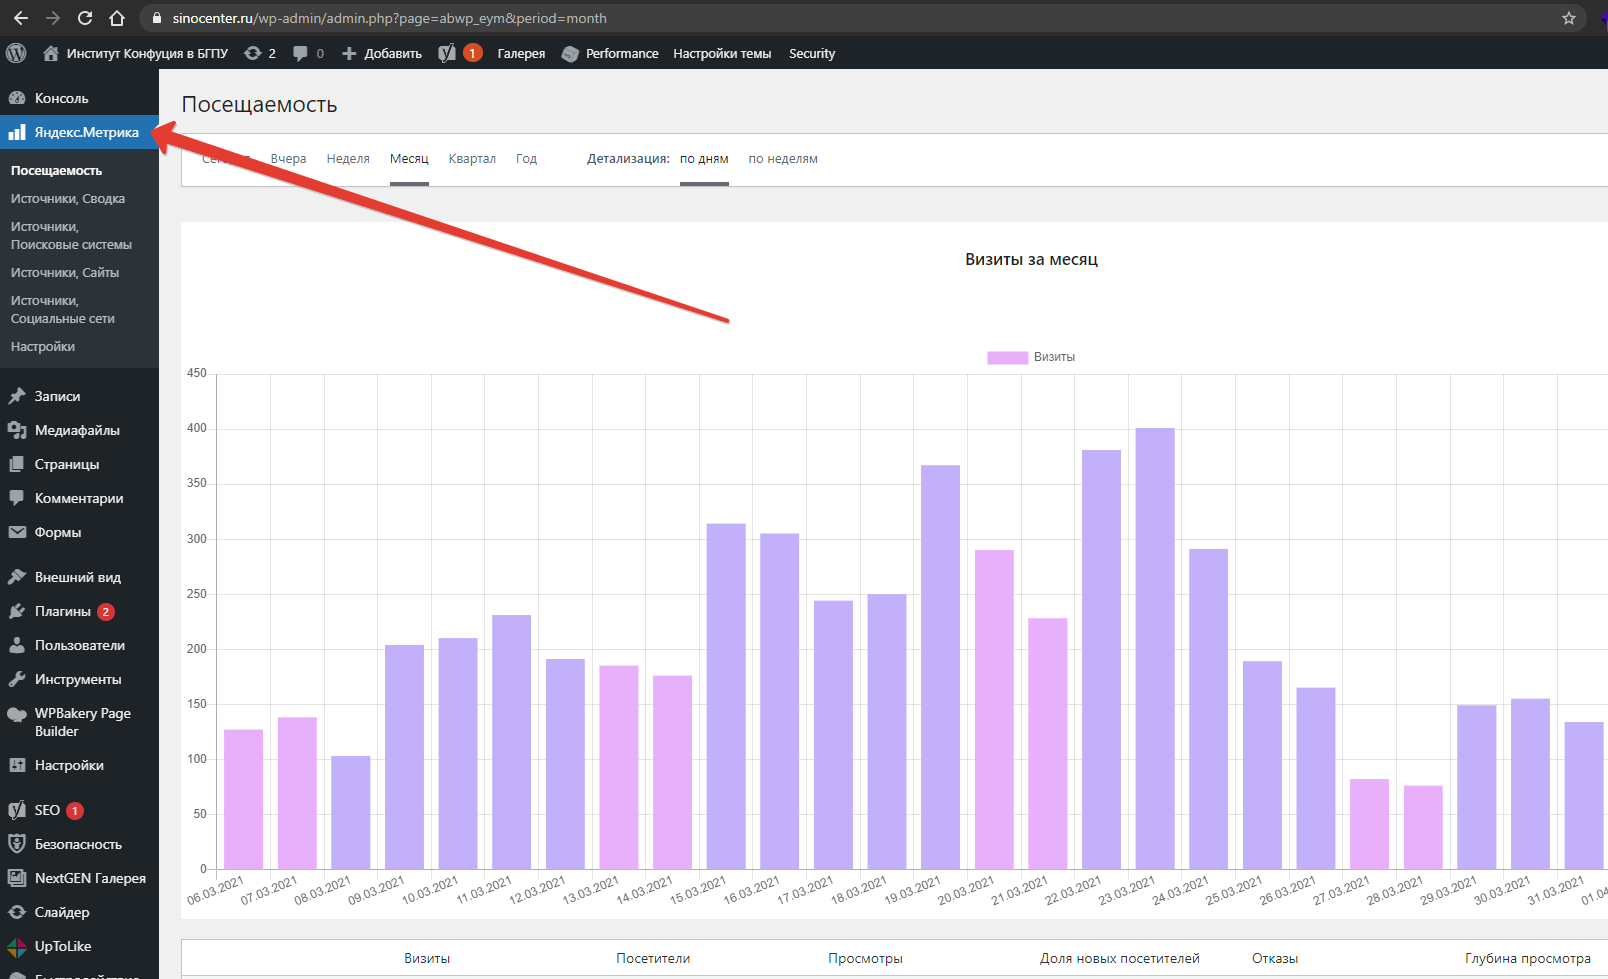This screenshot has height=979, width=1608.
Task: Select the Неделя period tab
Action: [348, 159]
